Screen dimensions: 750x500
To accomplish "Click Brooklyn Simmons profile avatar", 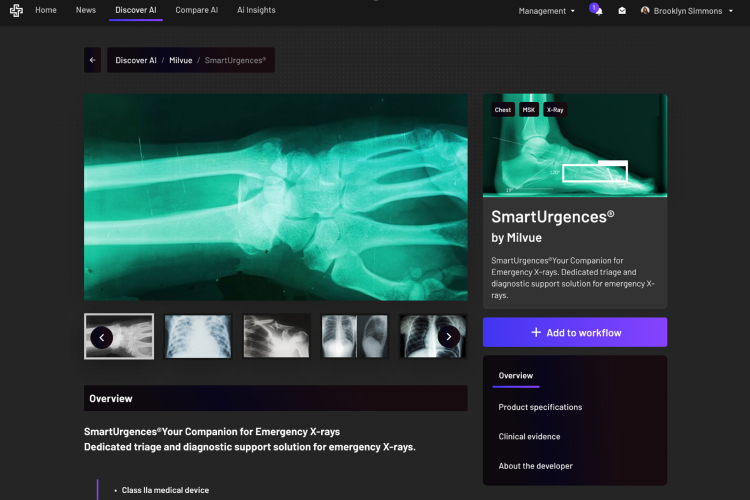I will tap(645, 11).
